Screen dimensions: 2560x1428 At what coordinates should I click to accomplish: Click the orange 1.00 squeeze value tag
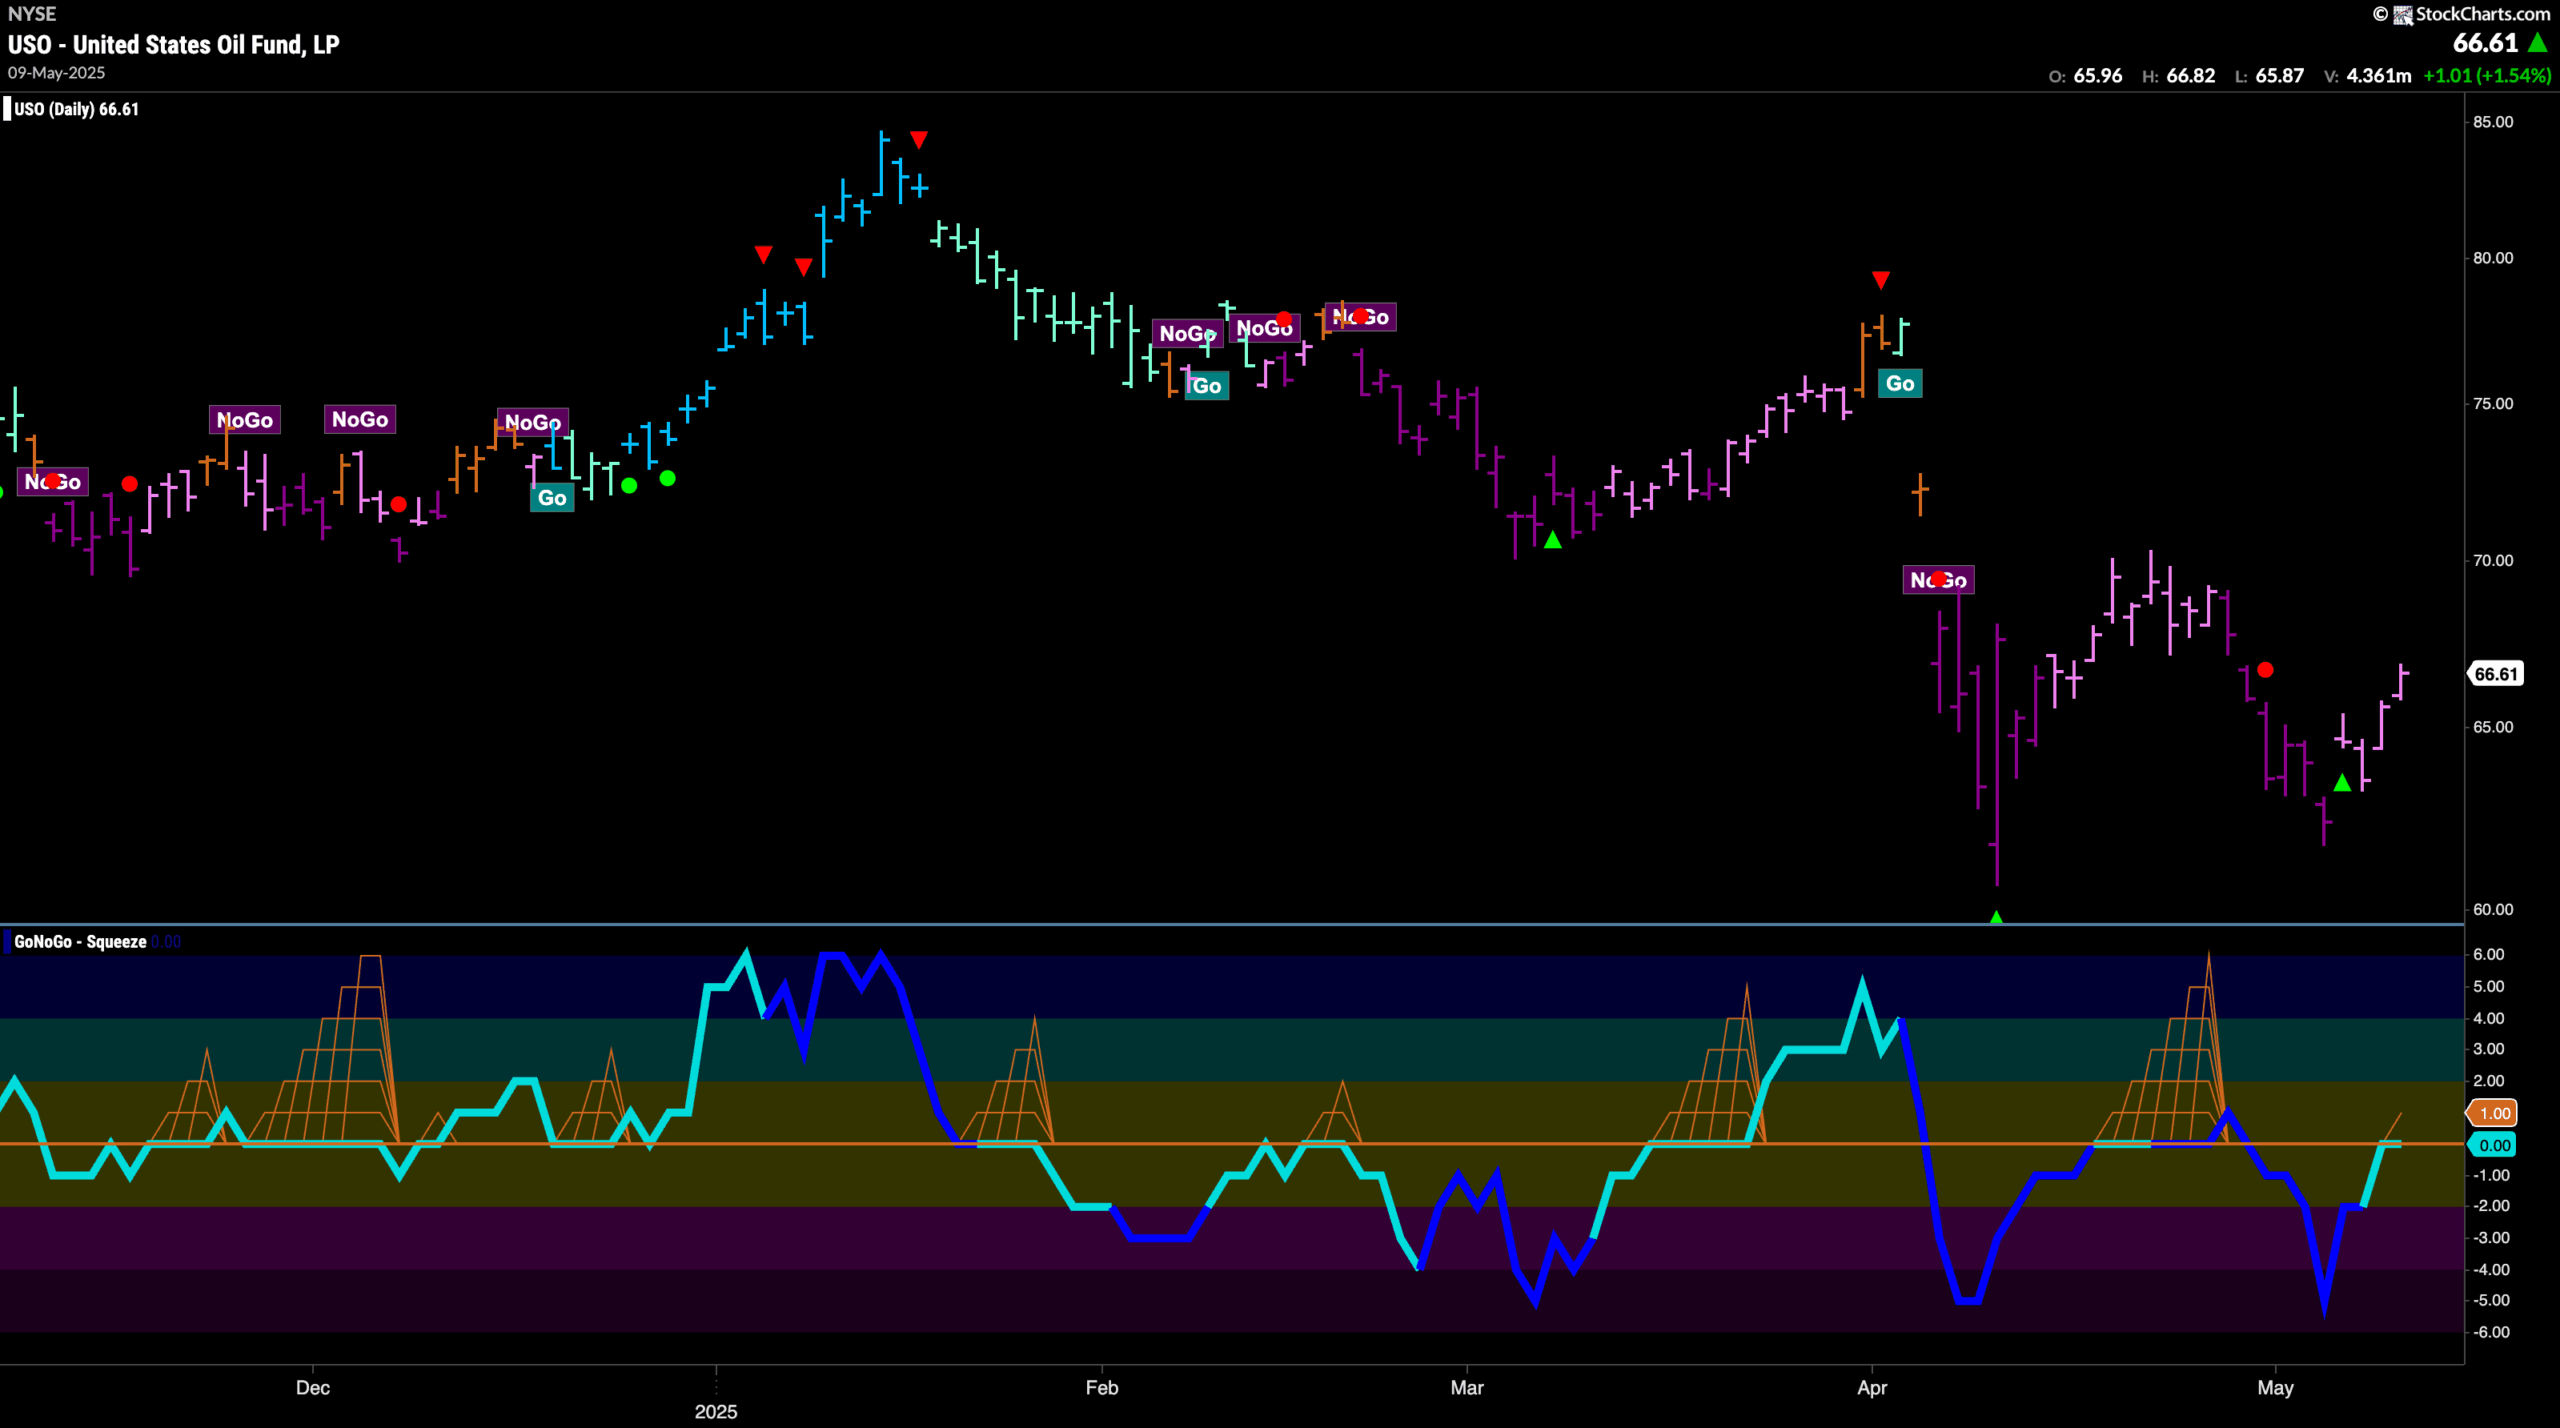pyautogui.click(x=2493, y=1113)
